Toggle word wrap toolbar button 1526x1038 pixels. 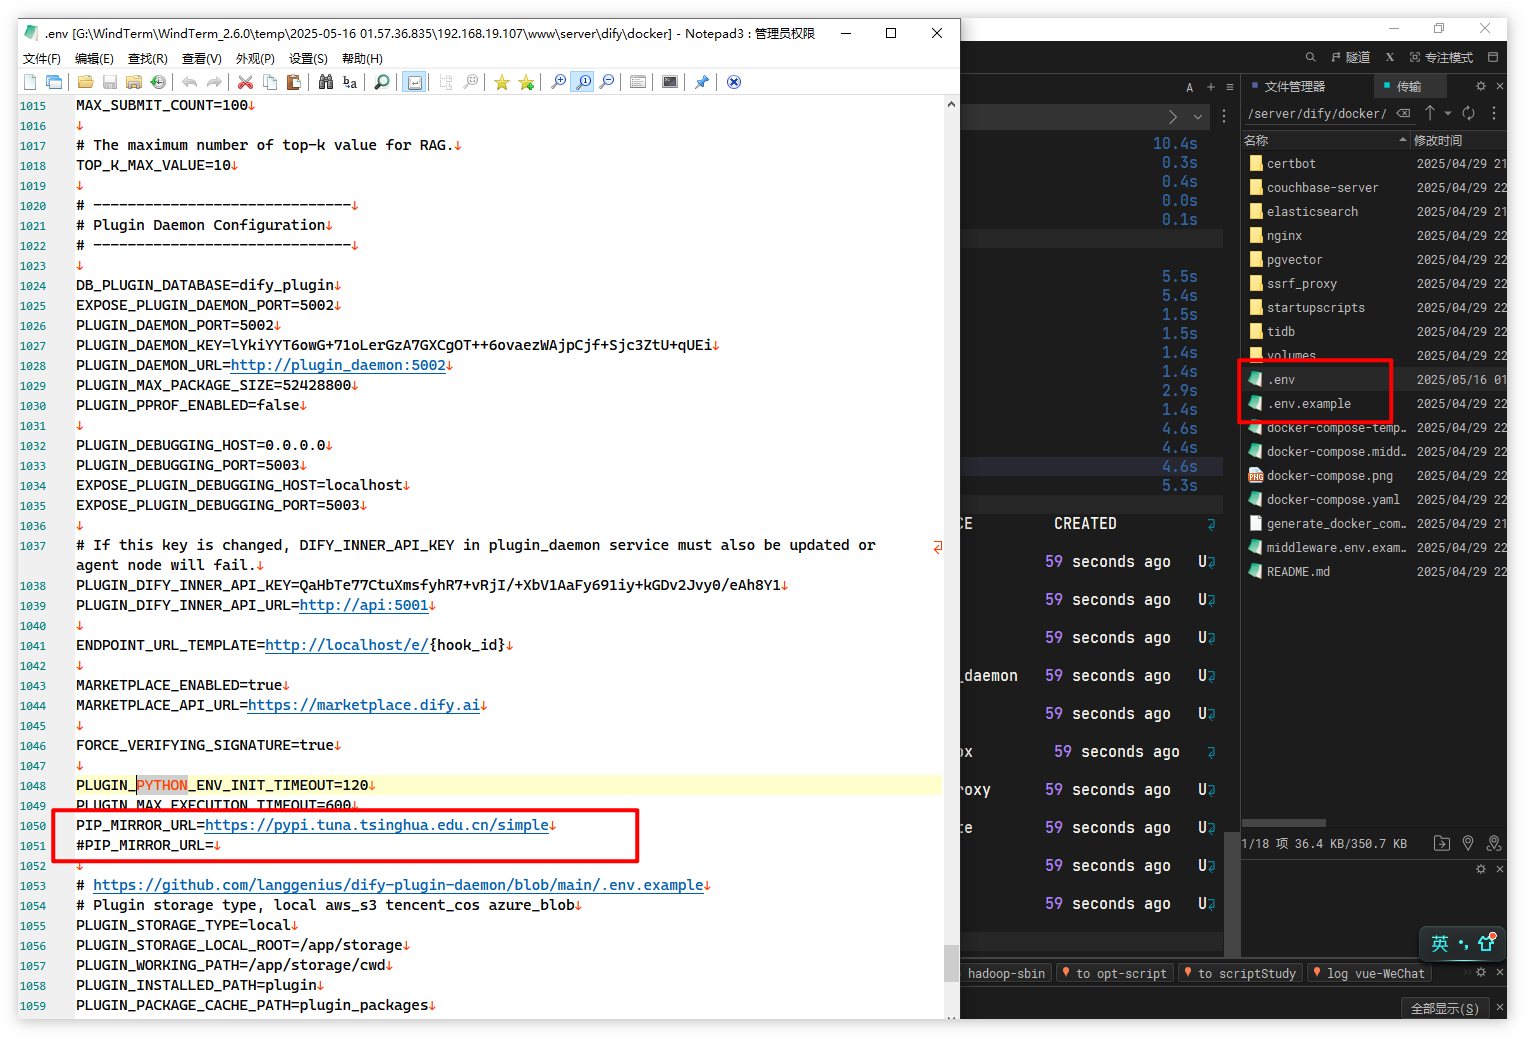[414, 82]
